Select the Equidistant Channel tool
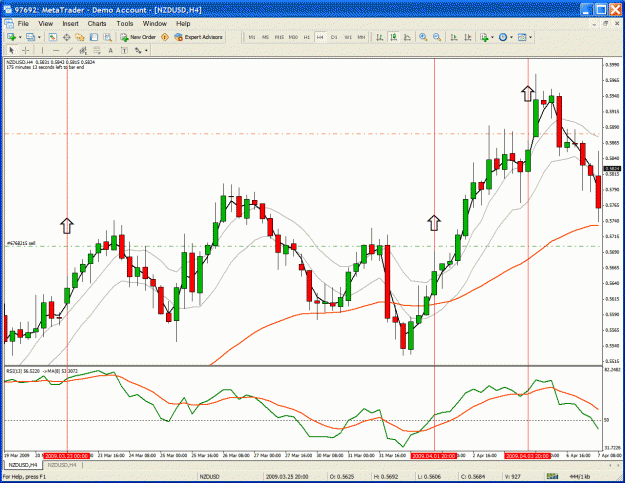This screenshot has height=483, width=625. [83, 50]
